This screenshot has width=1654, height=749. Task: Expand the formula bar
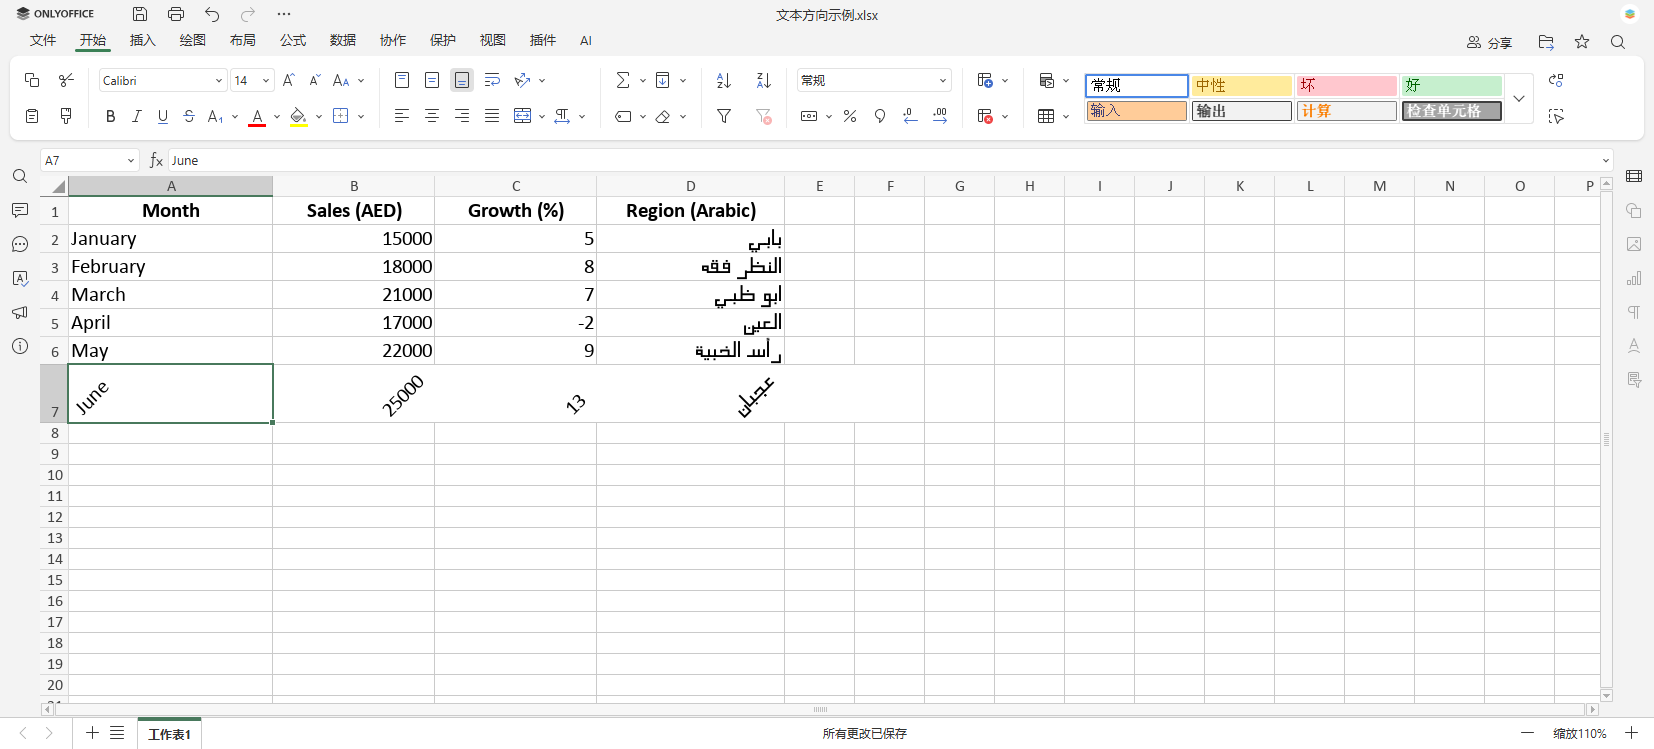(1606, 161)
